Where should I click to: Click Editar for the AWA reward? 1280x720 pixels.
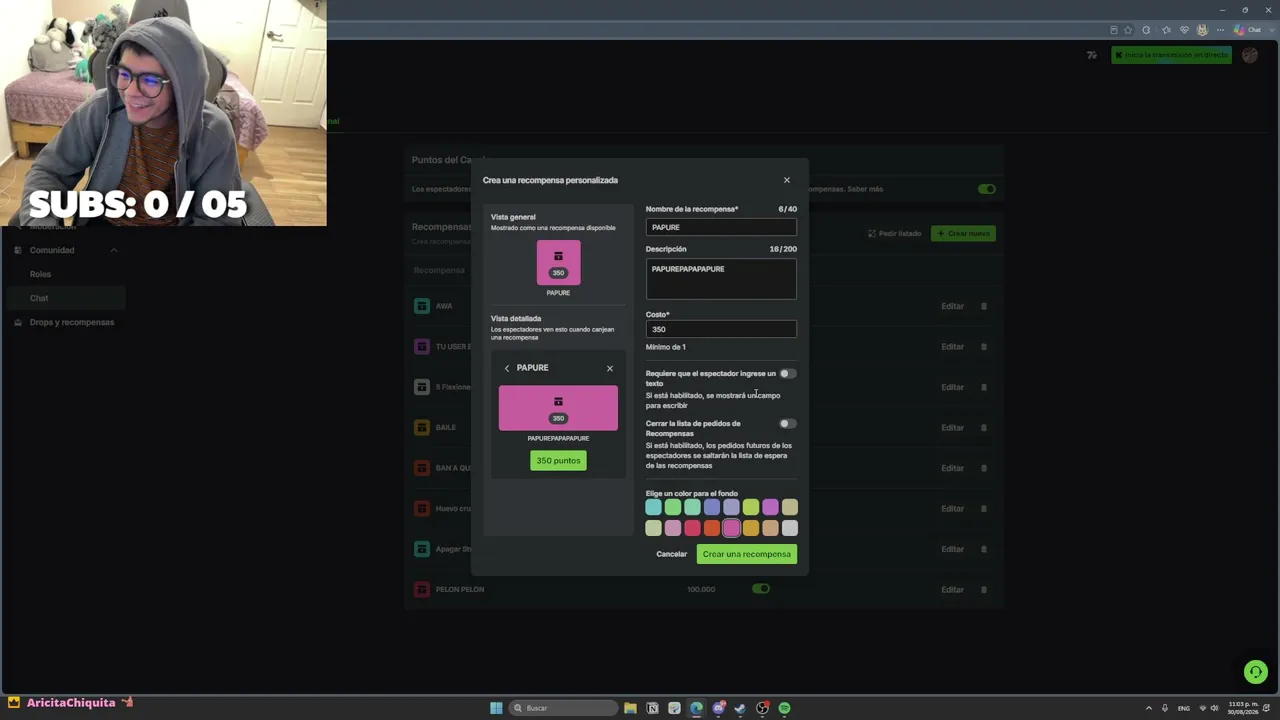point(952,306)
